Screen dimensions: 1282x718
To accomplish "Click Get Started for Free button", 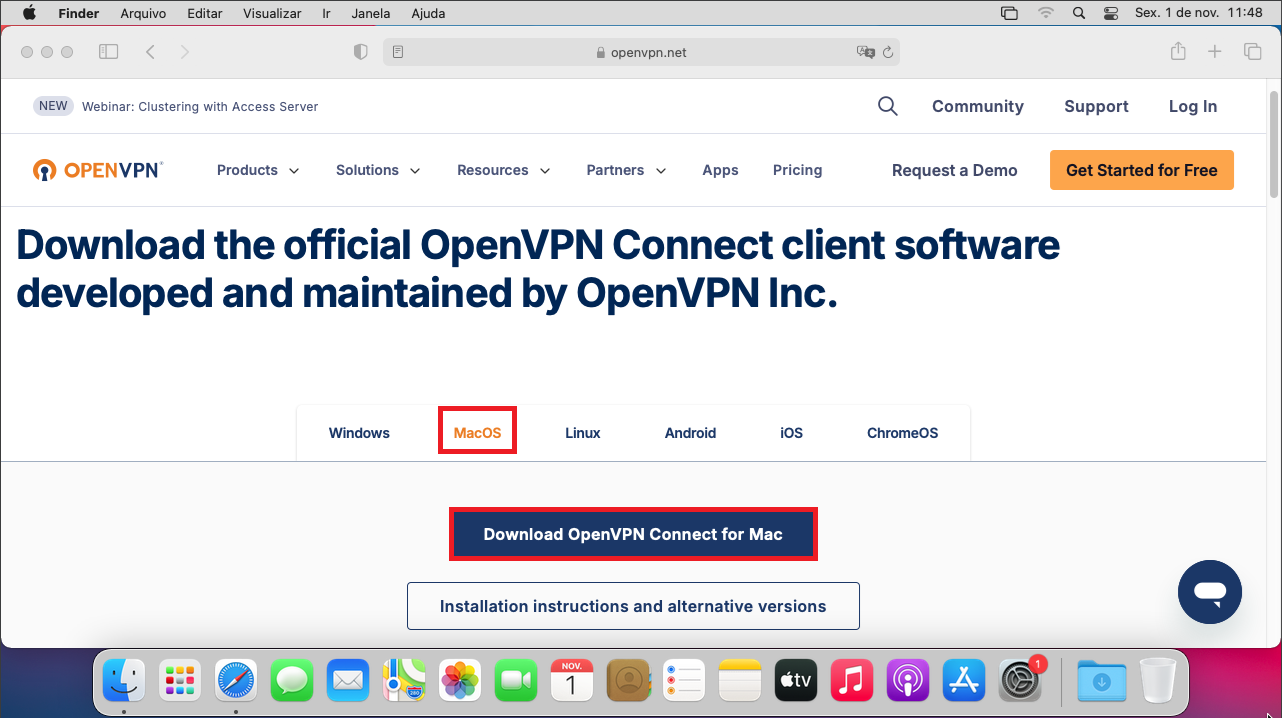I will (1141, 170).
